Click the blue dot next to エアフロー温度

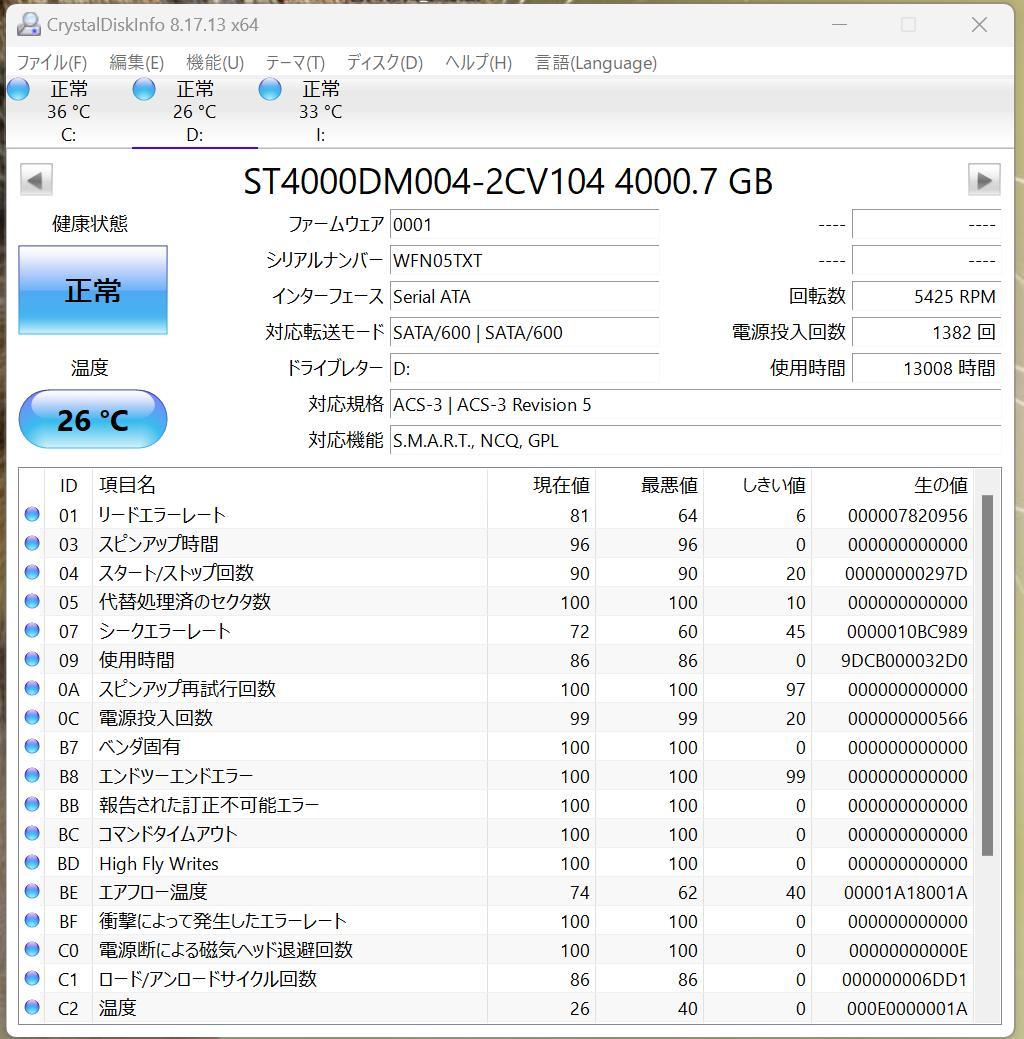tap(32, 892)
